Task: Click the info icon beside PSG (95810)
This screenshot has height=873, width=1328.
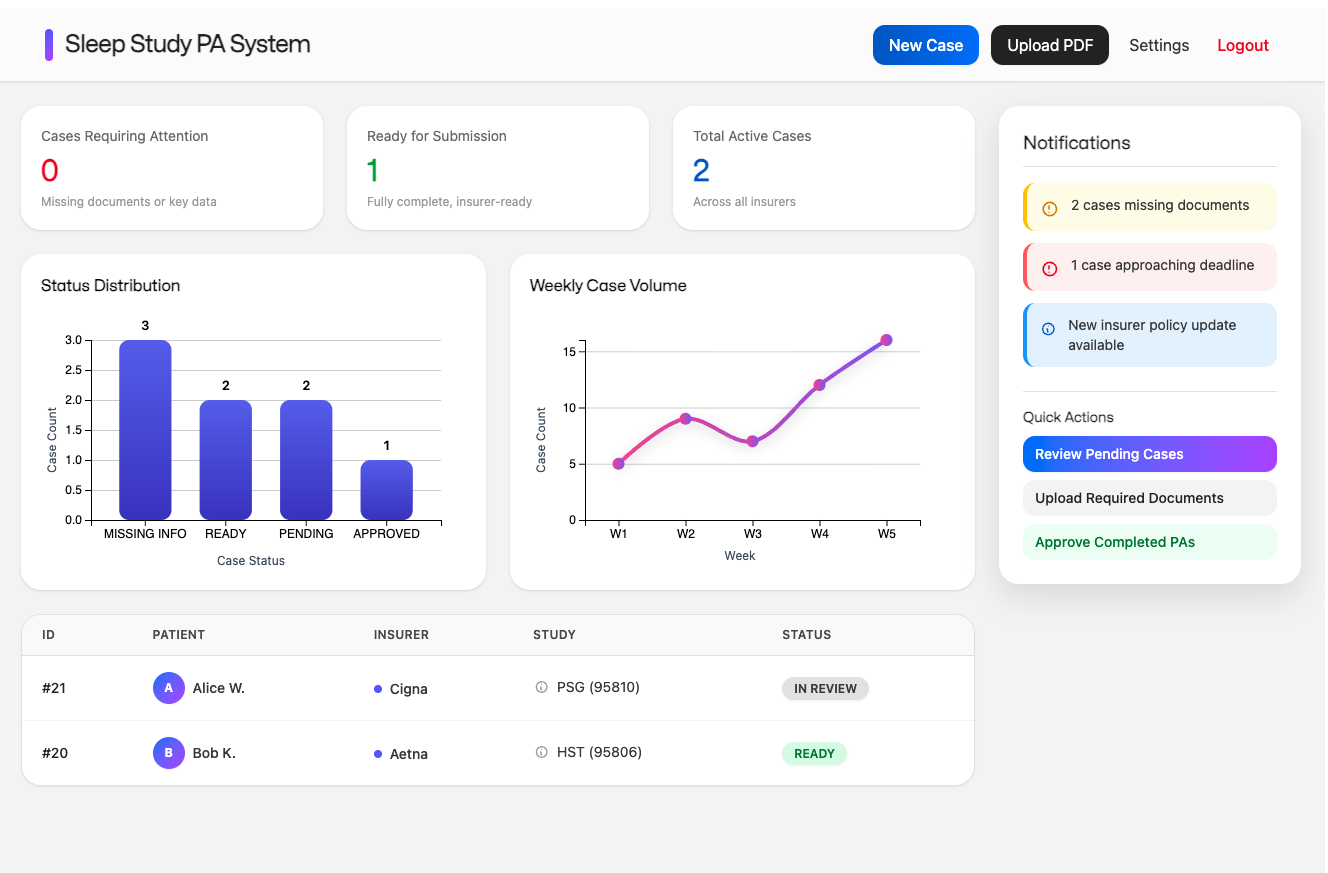Action: tap(542, 687)
